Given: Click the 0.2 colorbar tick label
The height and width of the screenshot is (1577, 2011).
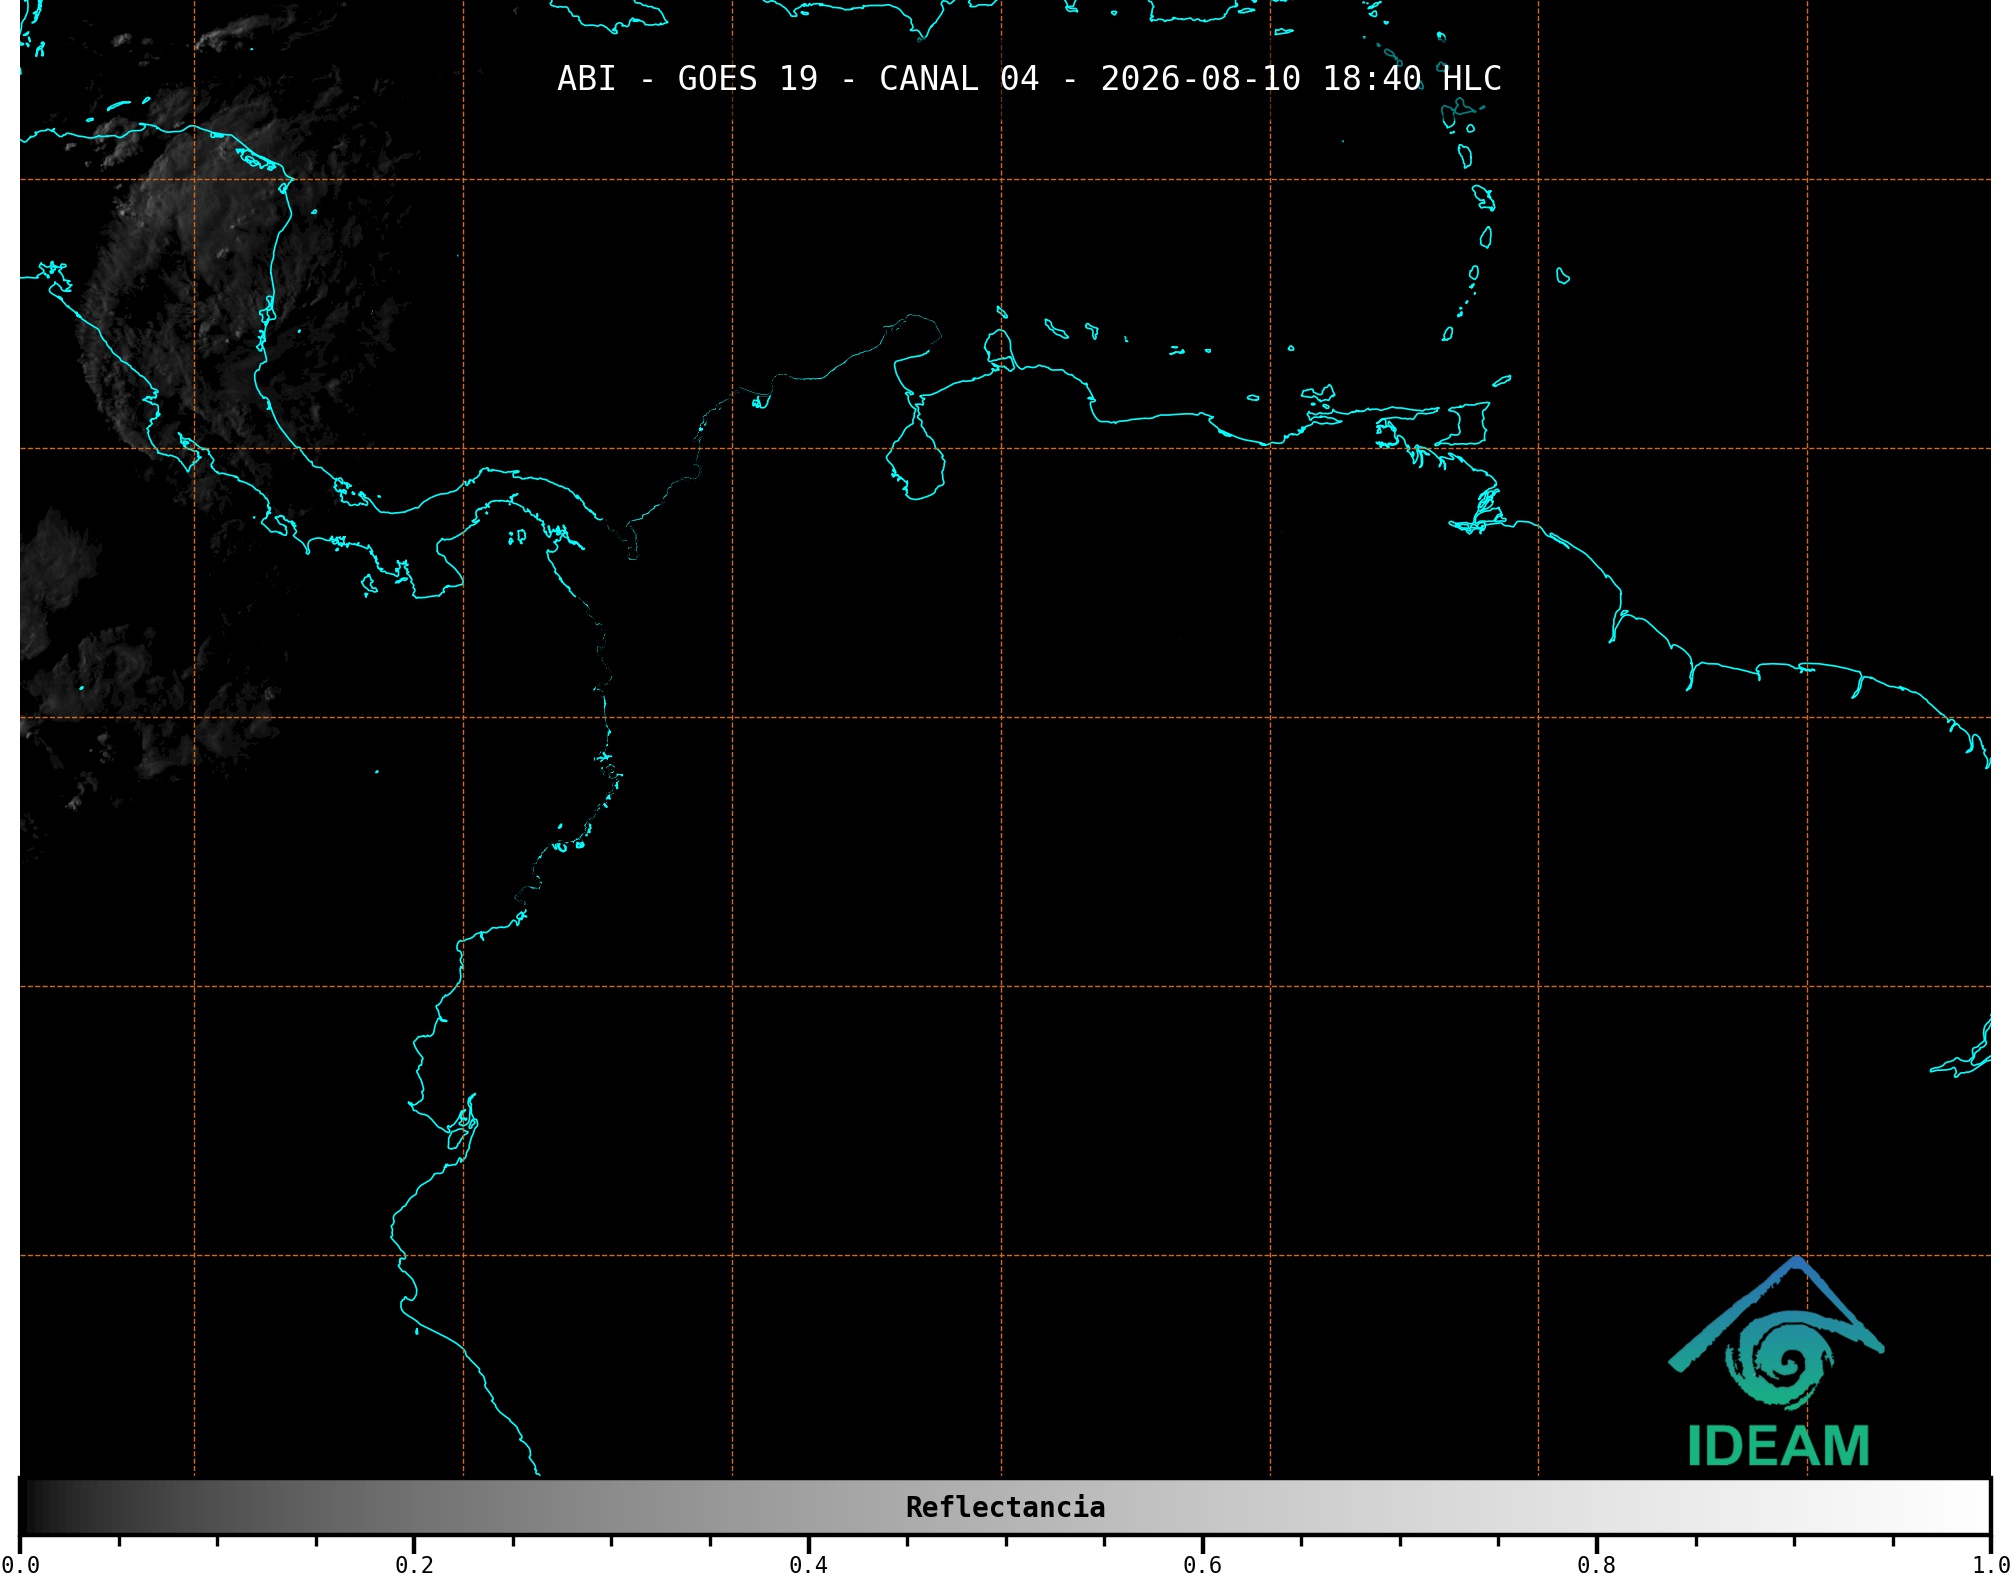Looking at the screenshot, I should point(414,1565).
